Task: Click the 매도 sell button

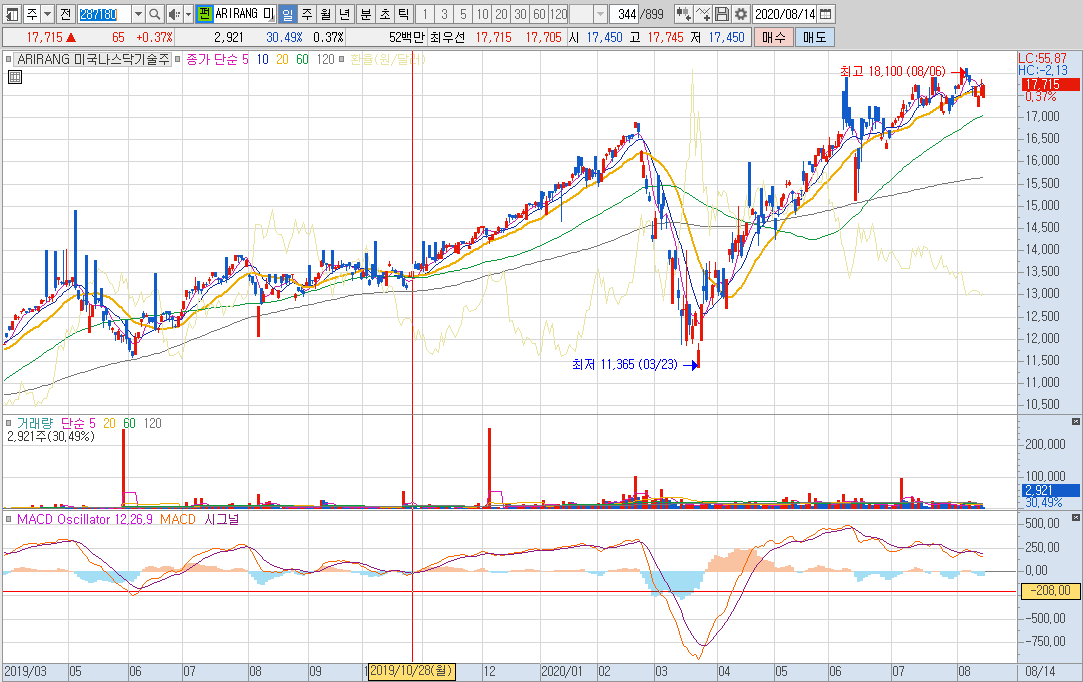Action: [814, 37]
